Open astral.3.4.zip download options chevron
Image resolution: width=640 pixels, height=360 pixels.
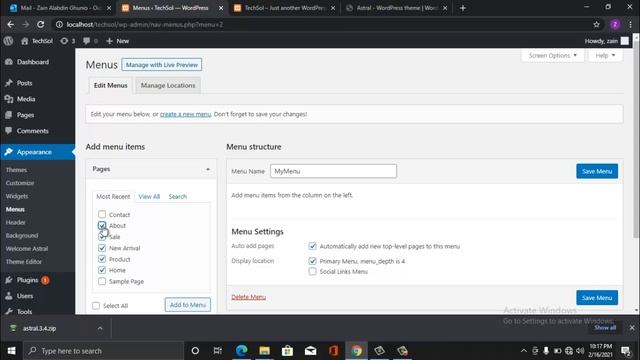click(x=100, y=328)
